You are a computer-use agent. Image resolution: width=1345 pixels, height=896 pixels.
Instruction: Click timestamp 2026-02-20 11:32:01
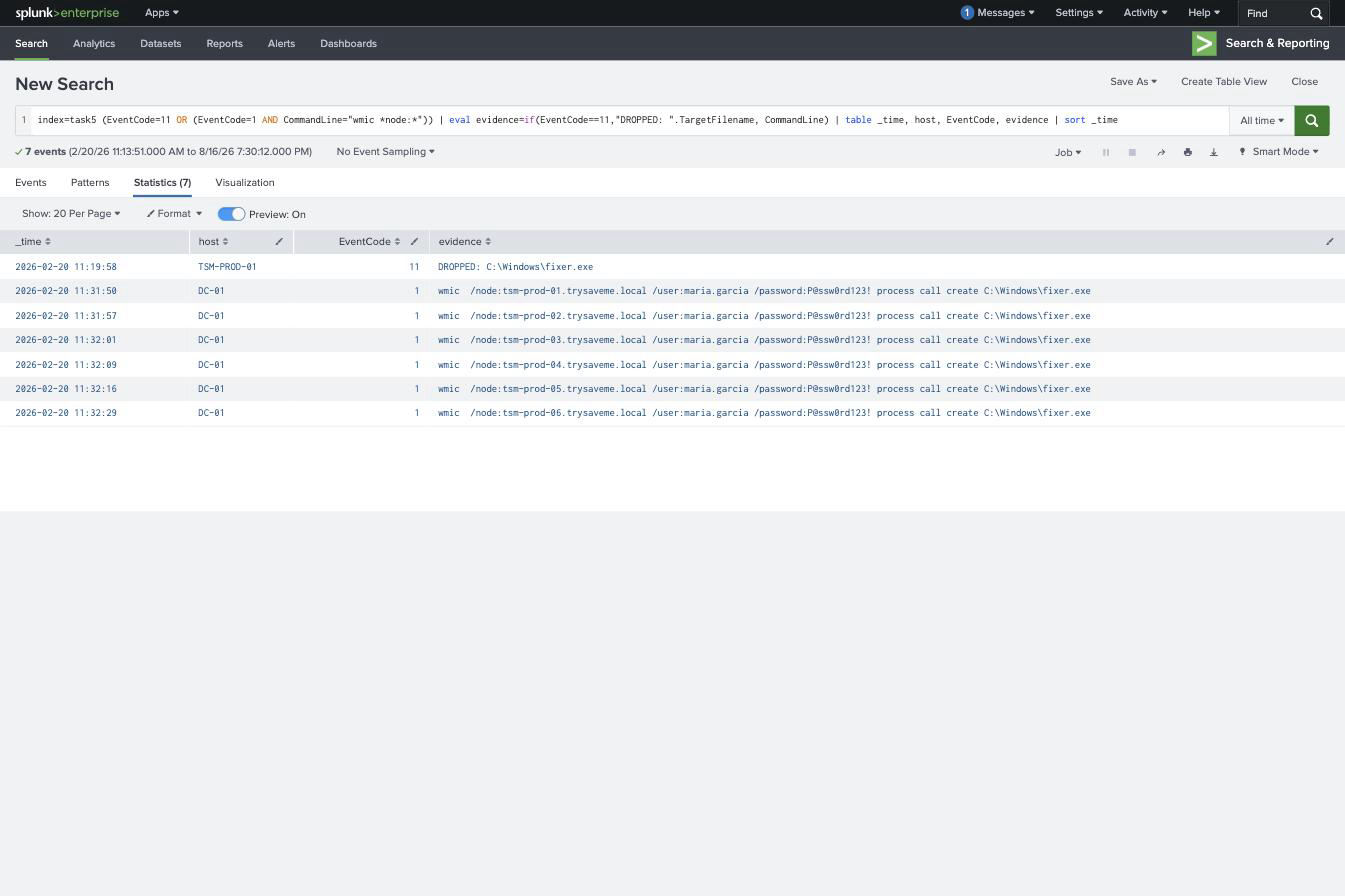(x=66, y=340)
